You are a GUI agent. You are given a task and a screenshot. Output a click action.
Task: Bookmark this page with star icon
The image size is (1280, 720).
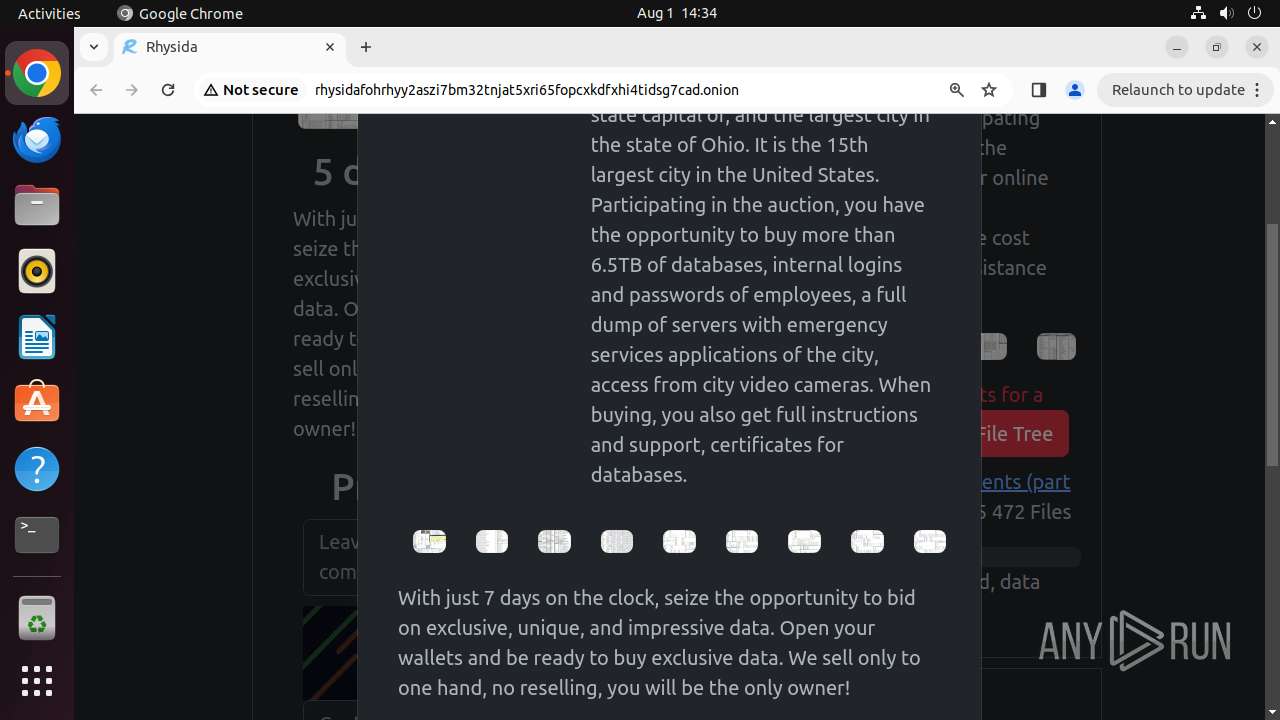989,90
